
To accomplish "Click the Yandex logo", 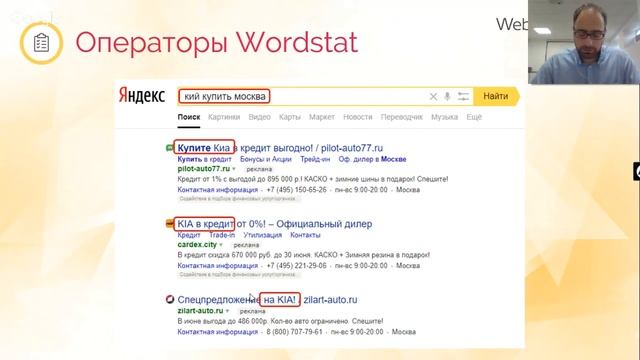I will (x=142, y=96).
